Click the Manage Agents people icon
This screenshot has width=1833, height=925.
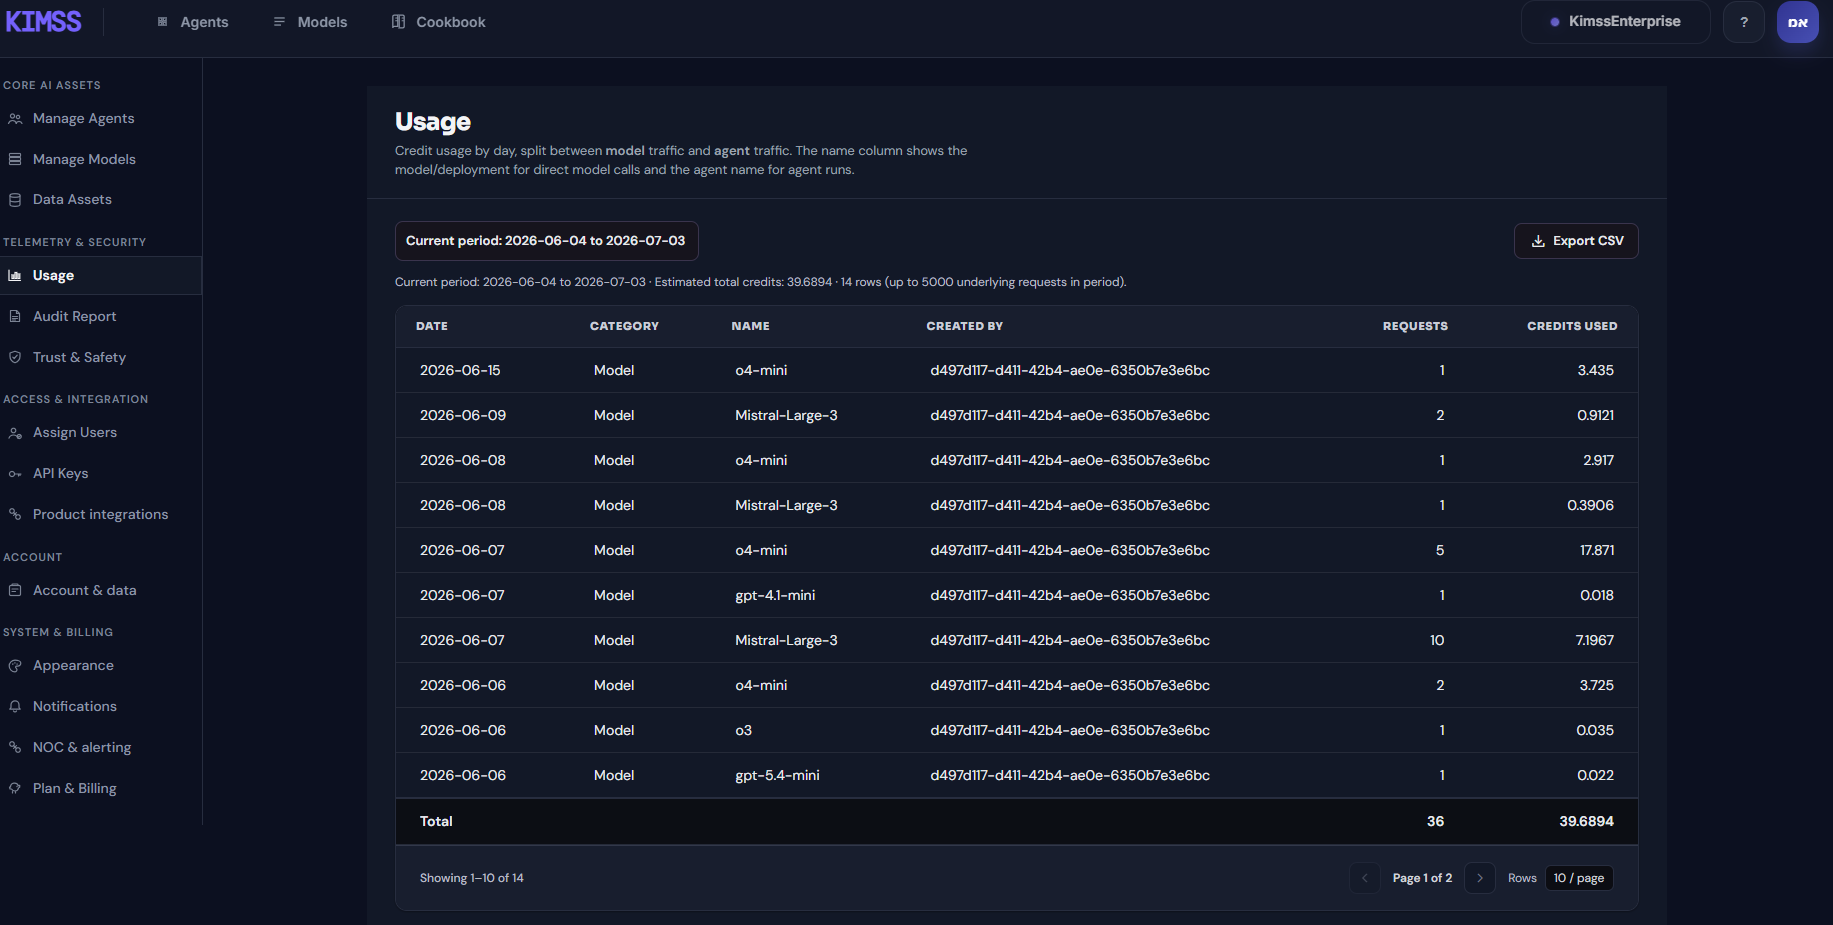click(15, 119)
